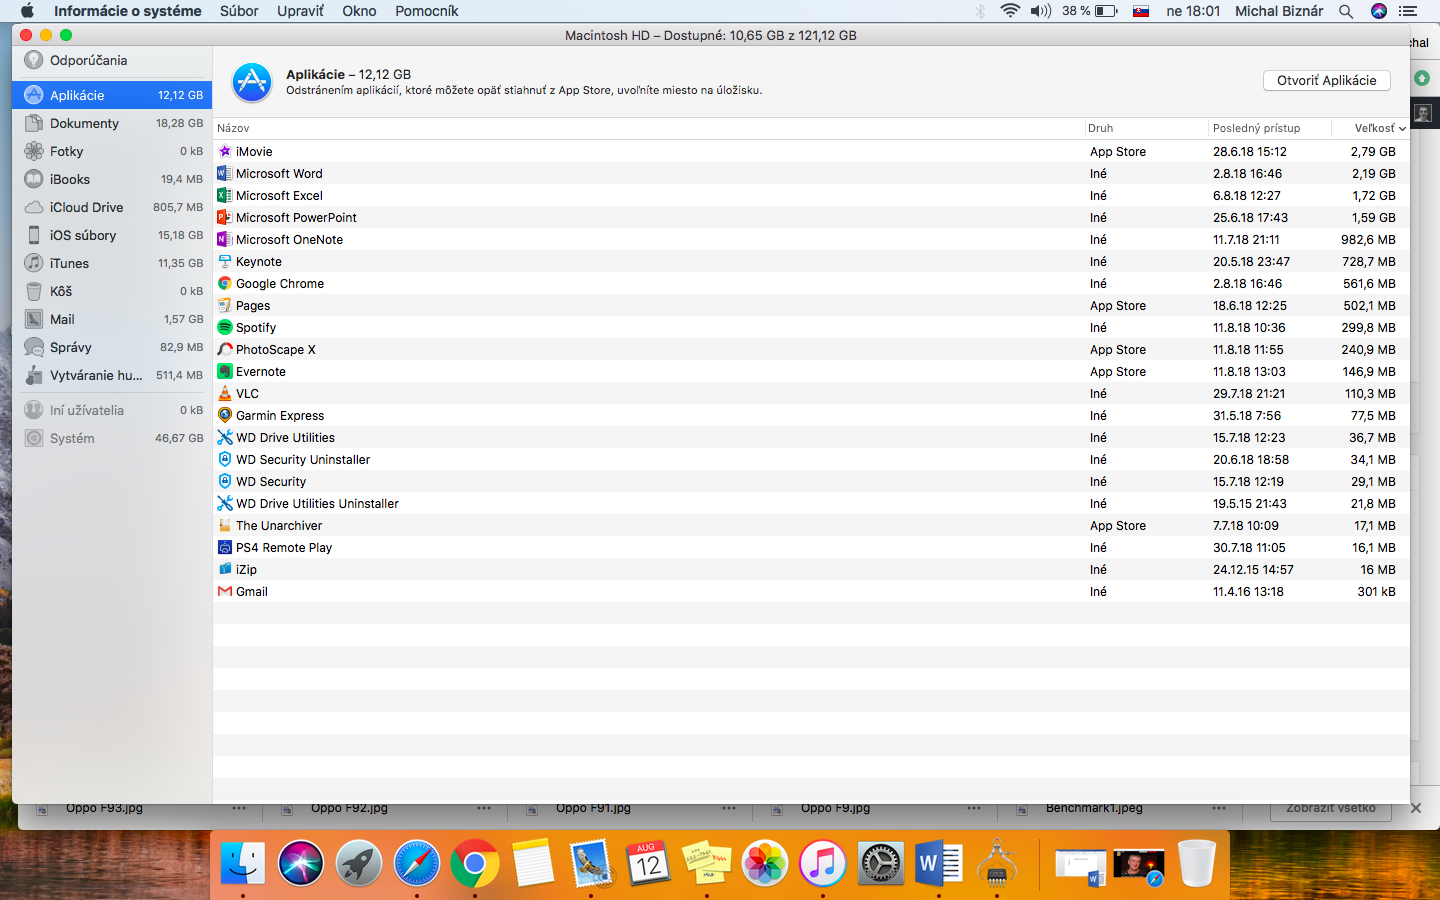
Task: Select the Gmail envelope icon
Action: click(x=225, y=591)
